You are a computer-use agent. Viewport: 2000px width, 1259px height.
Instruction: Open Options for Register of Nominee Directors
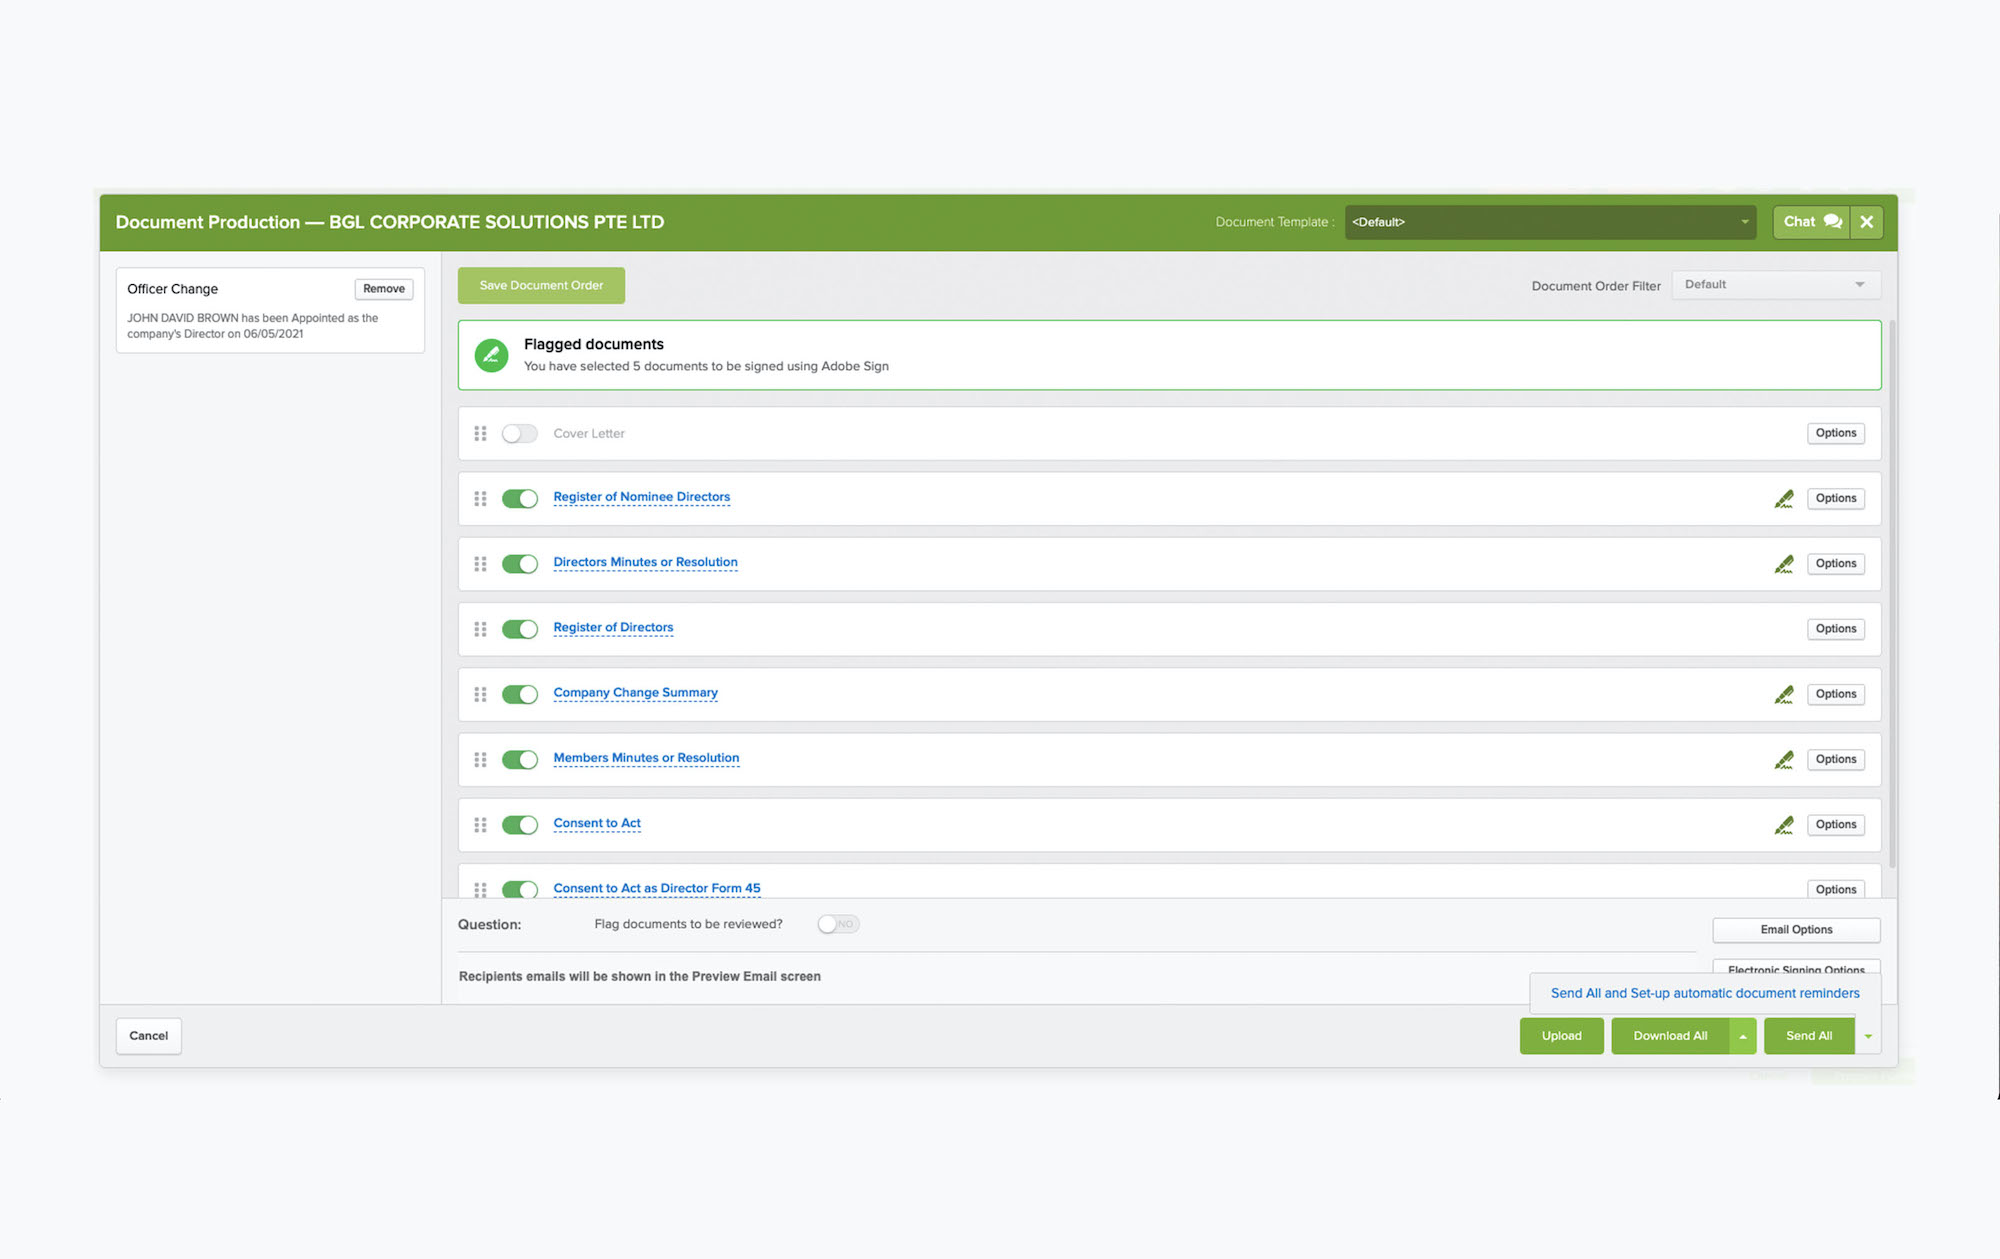point(1836,498)
